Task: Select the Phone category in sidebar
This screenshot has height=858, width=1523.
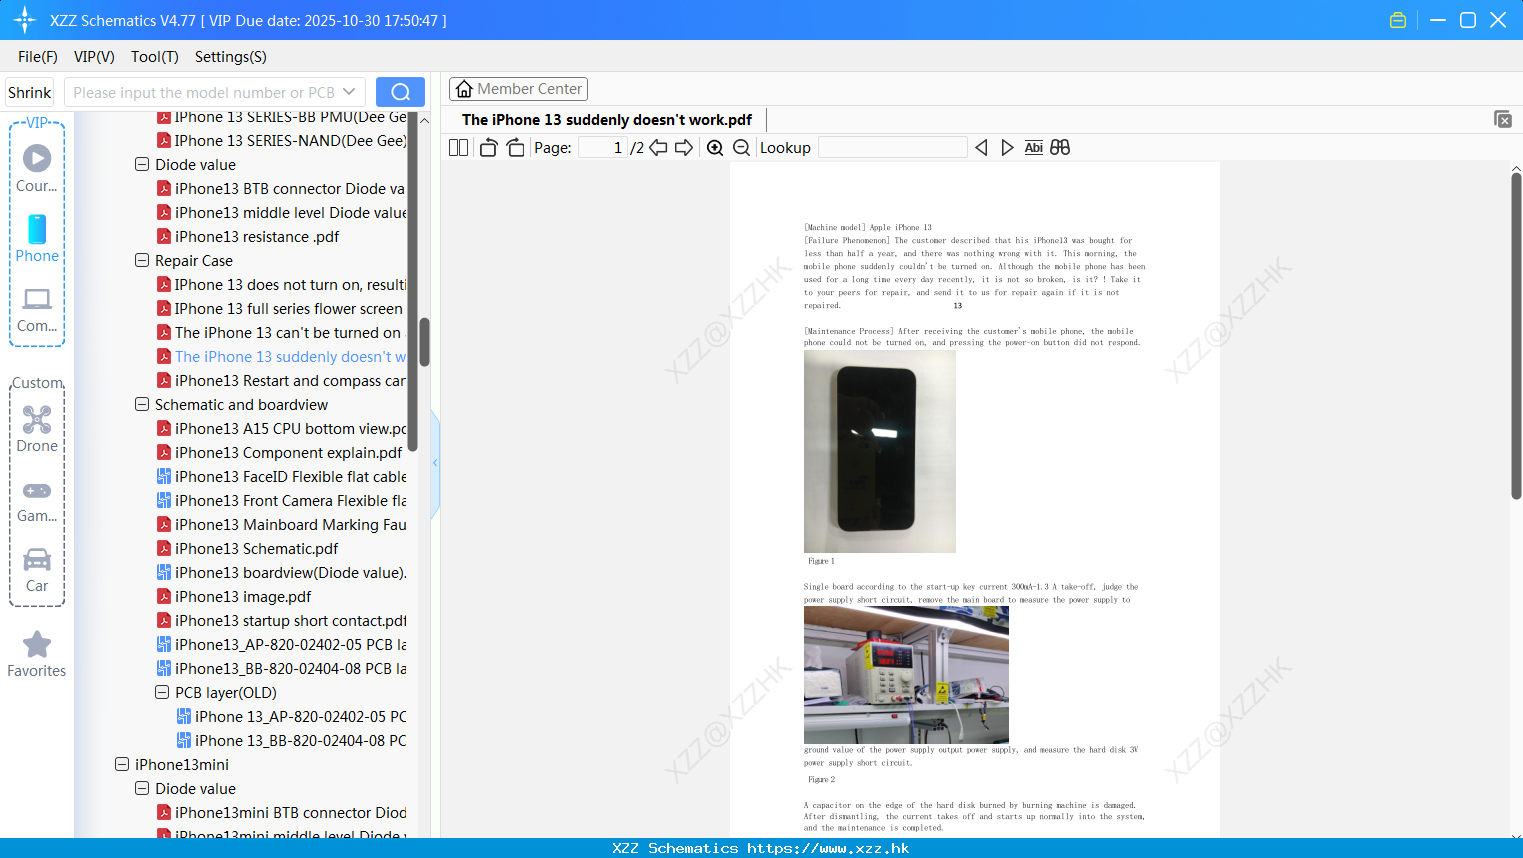Action: 37,238
